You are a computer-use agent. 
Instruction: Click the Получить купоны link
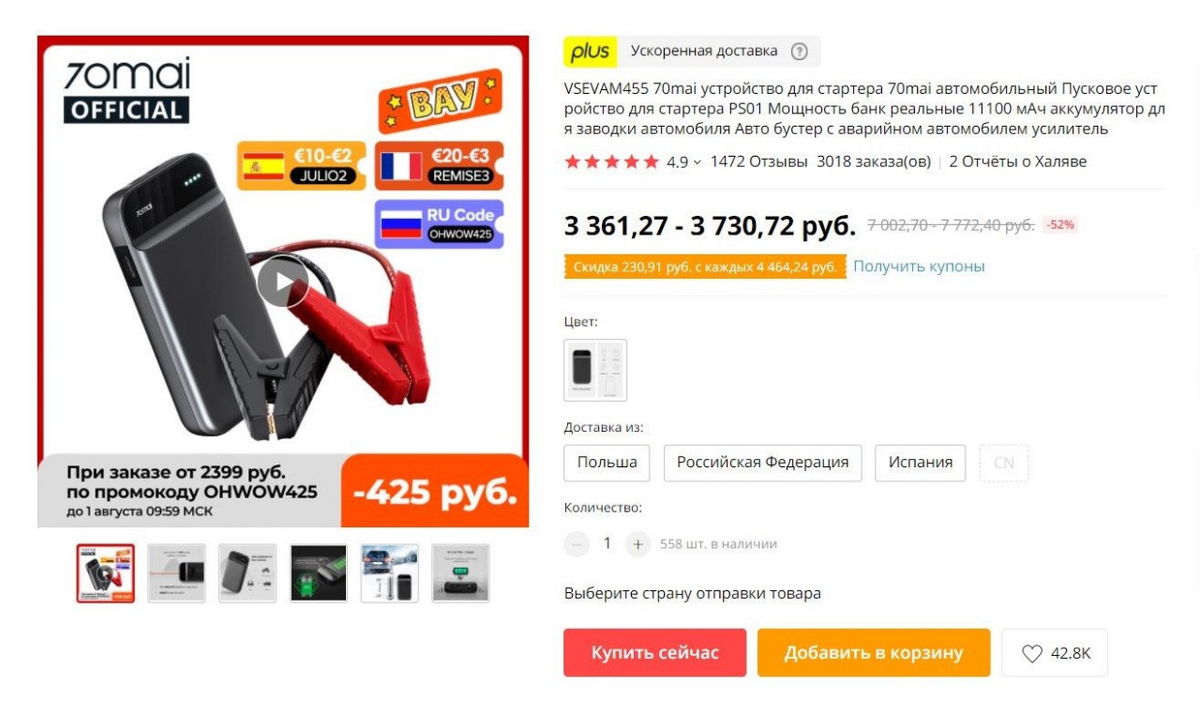point(918,266)
